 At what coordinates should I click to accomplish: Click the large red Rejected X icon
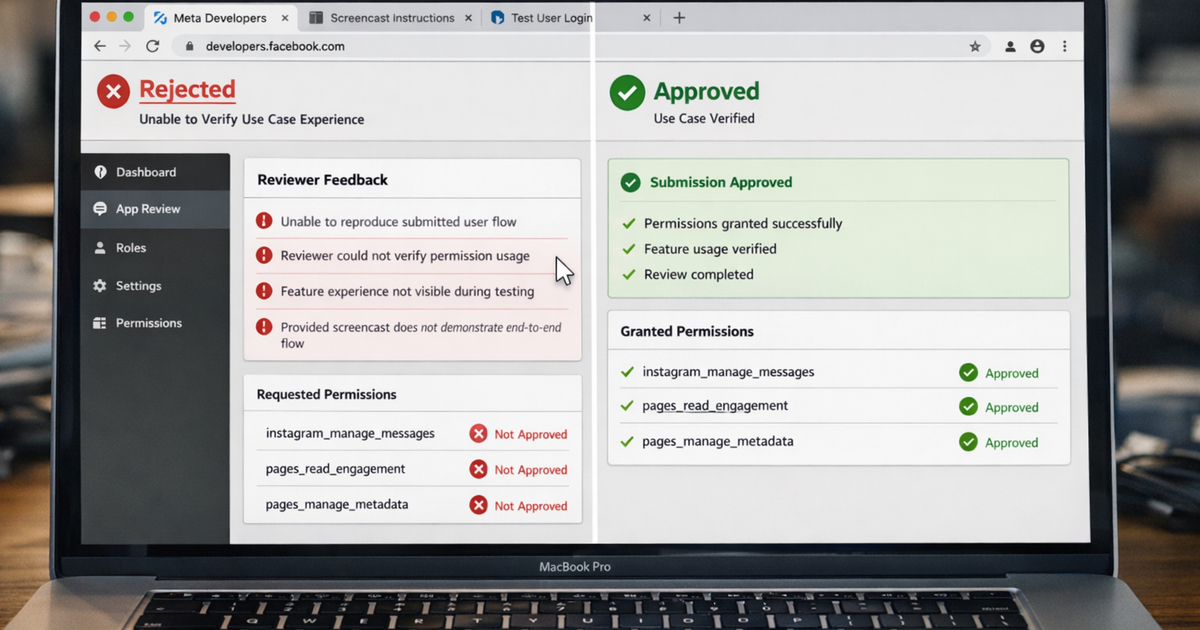tap(114, 92)
